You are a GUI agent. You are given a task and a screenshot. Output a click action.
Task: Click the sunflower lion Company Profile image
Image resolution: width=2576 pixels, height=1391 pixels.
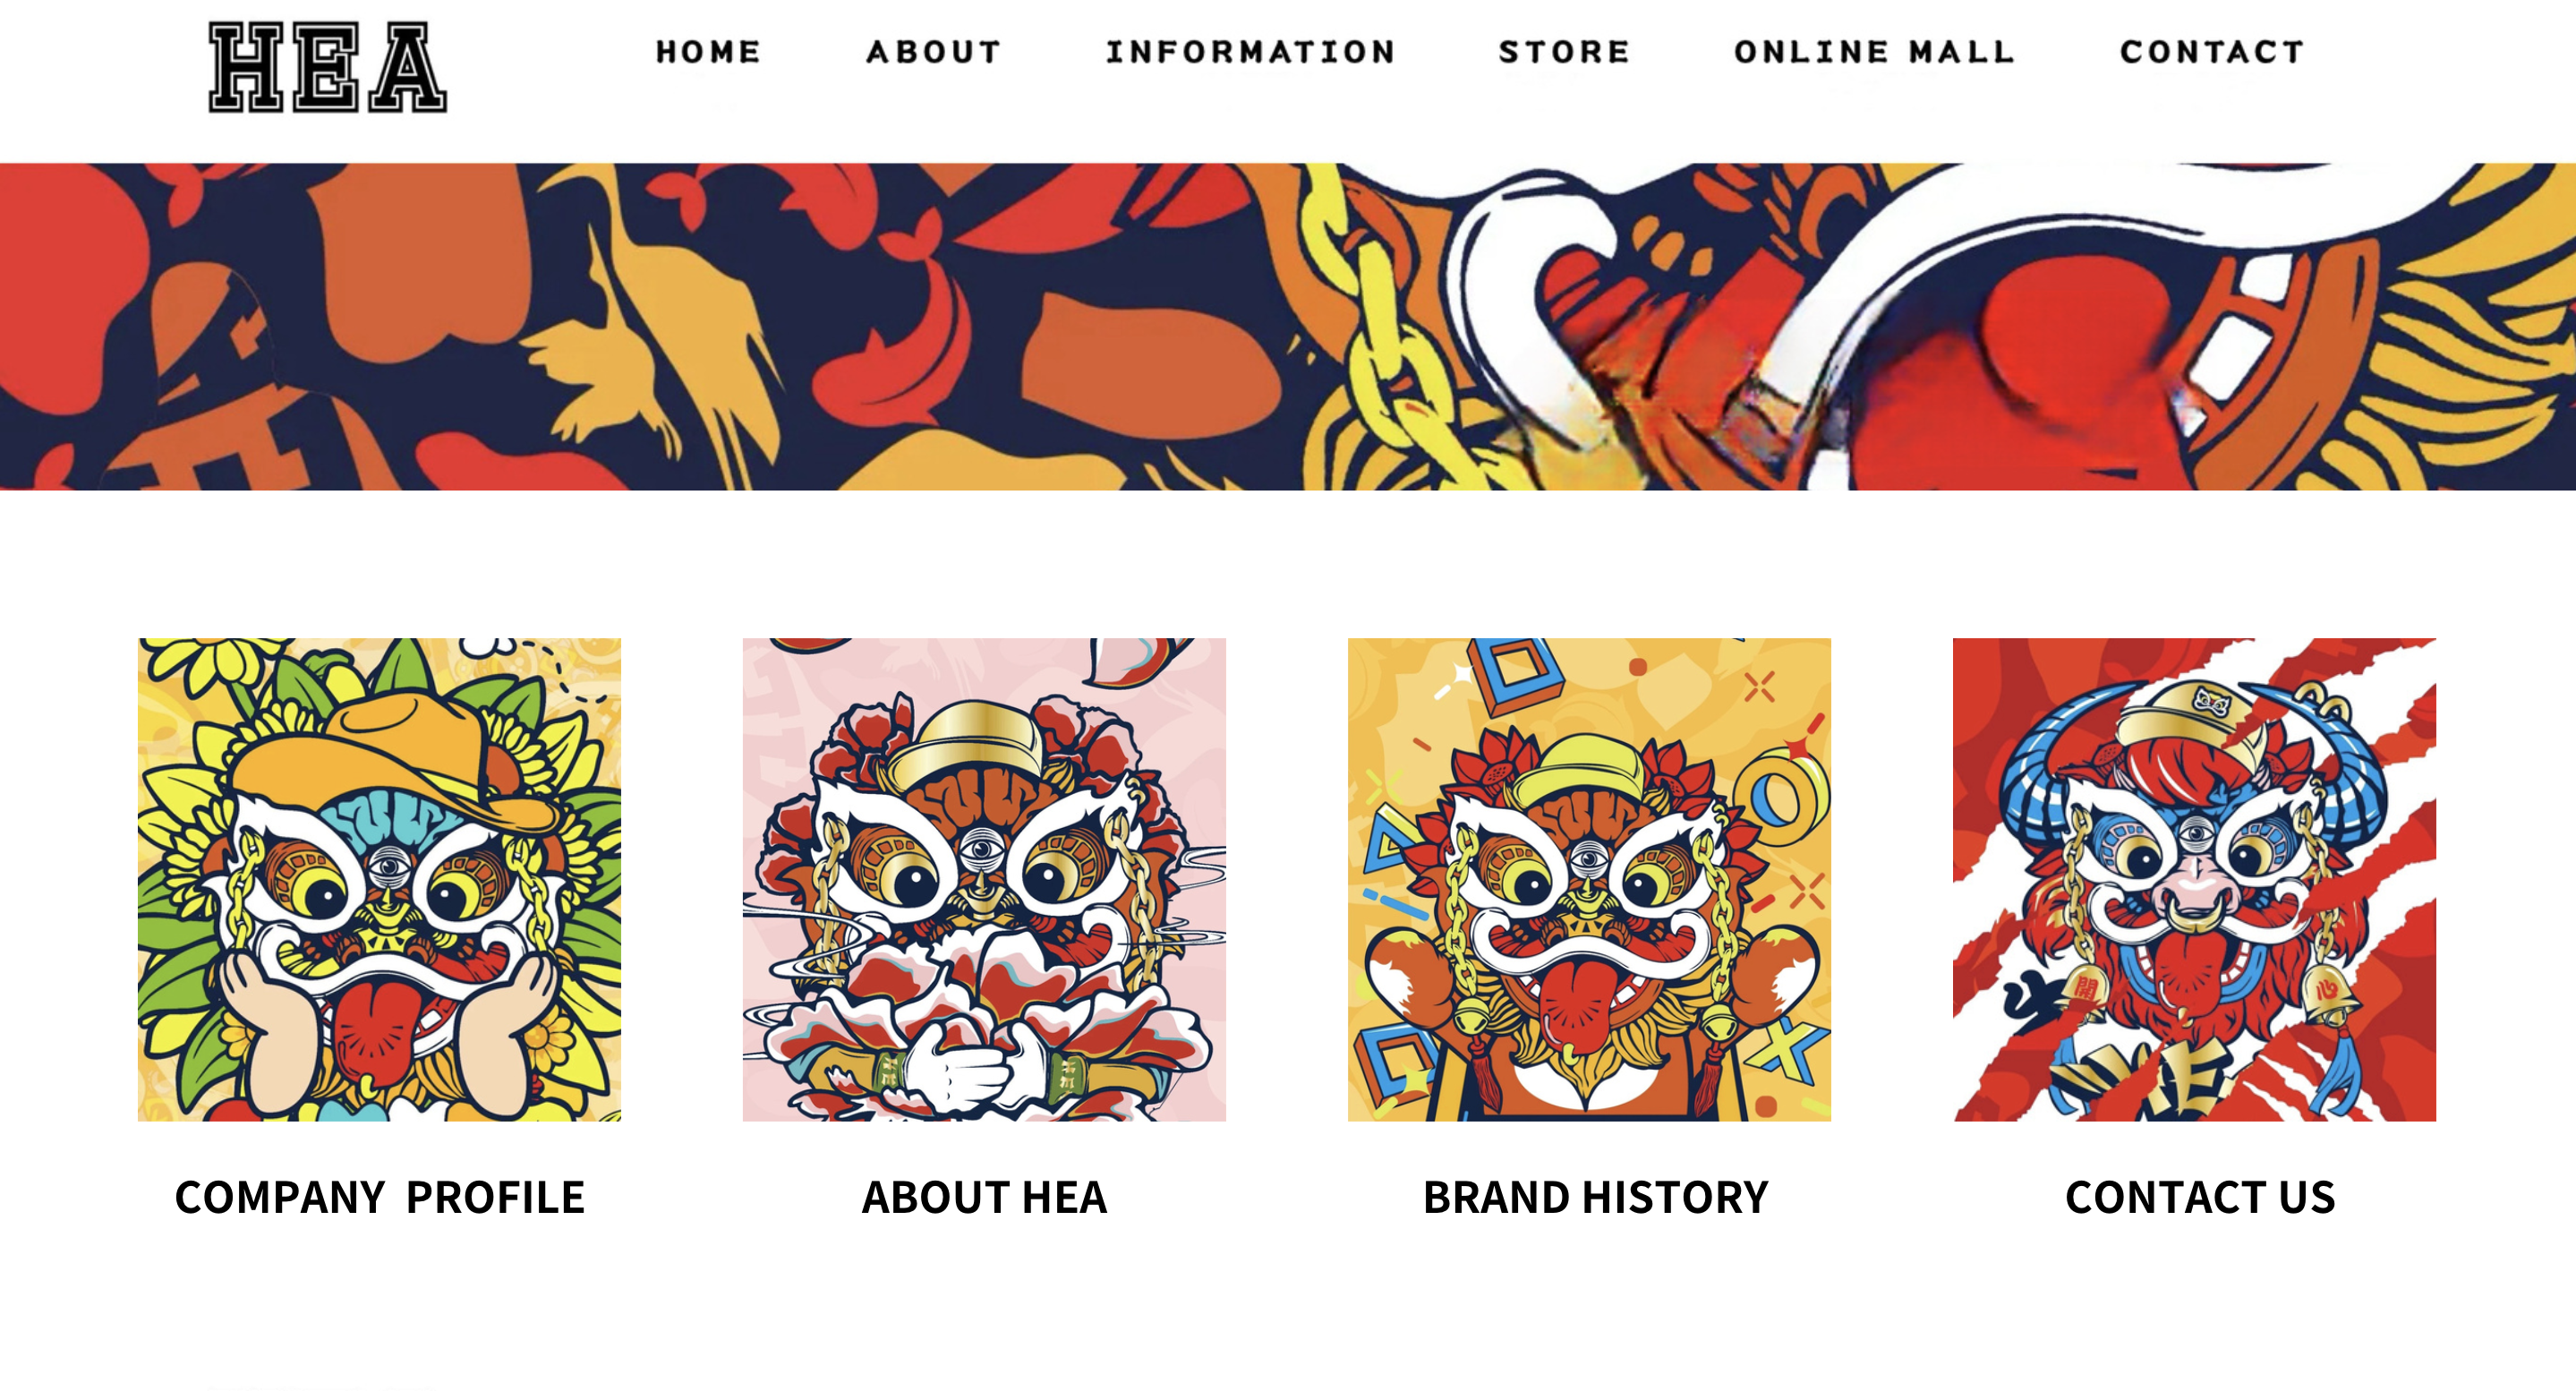point(379,879)
